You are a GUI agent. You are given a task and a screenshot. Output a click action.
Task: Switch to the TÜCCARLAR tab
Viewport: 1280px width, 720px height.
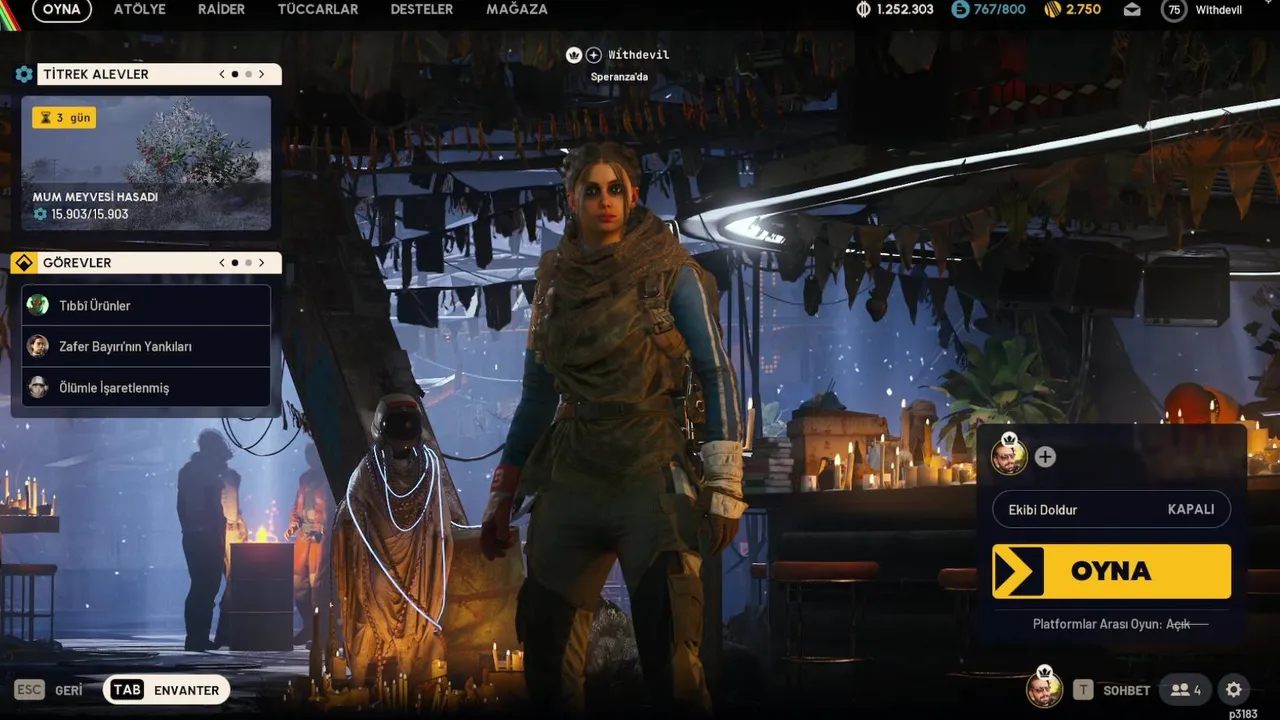318,10
